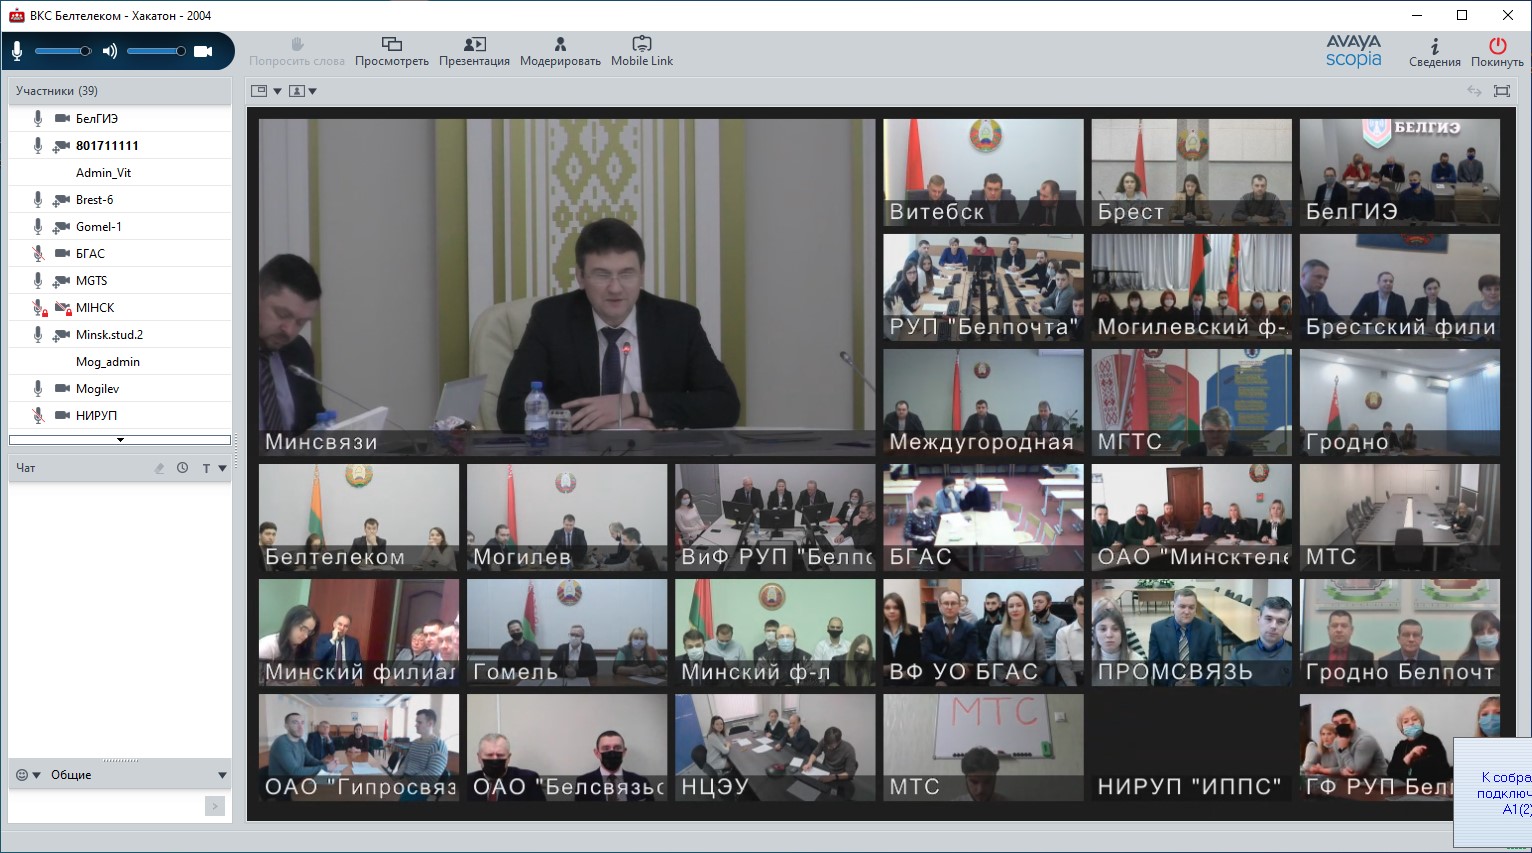This screenshot has height=853, width=1532.
Task: Toggle Brest-6 microphone icon
Action: [38, 199]
